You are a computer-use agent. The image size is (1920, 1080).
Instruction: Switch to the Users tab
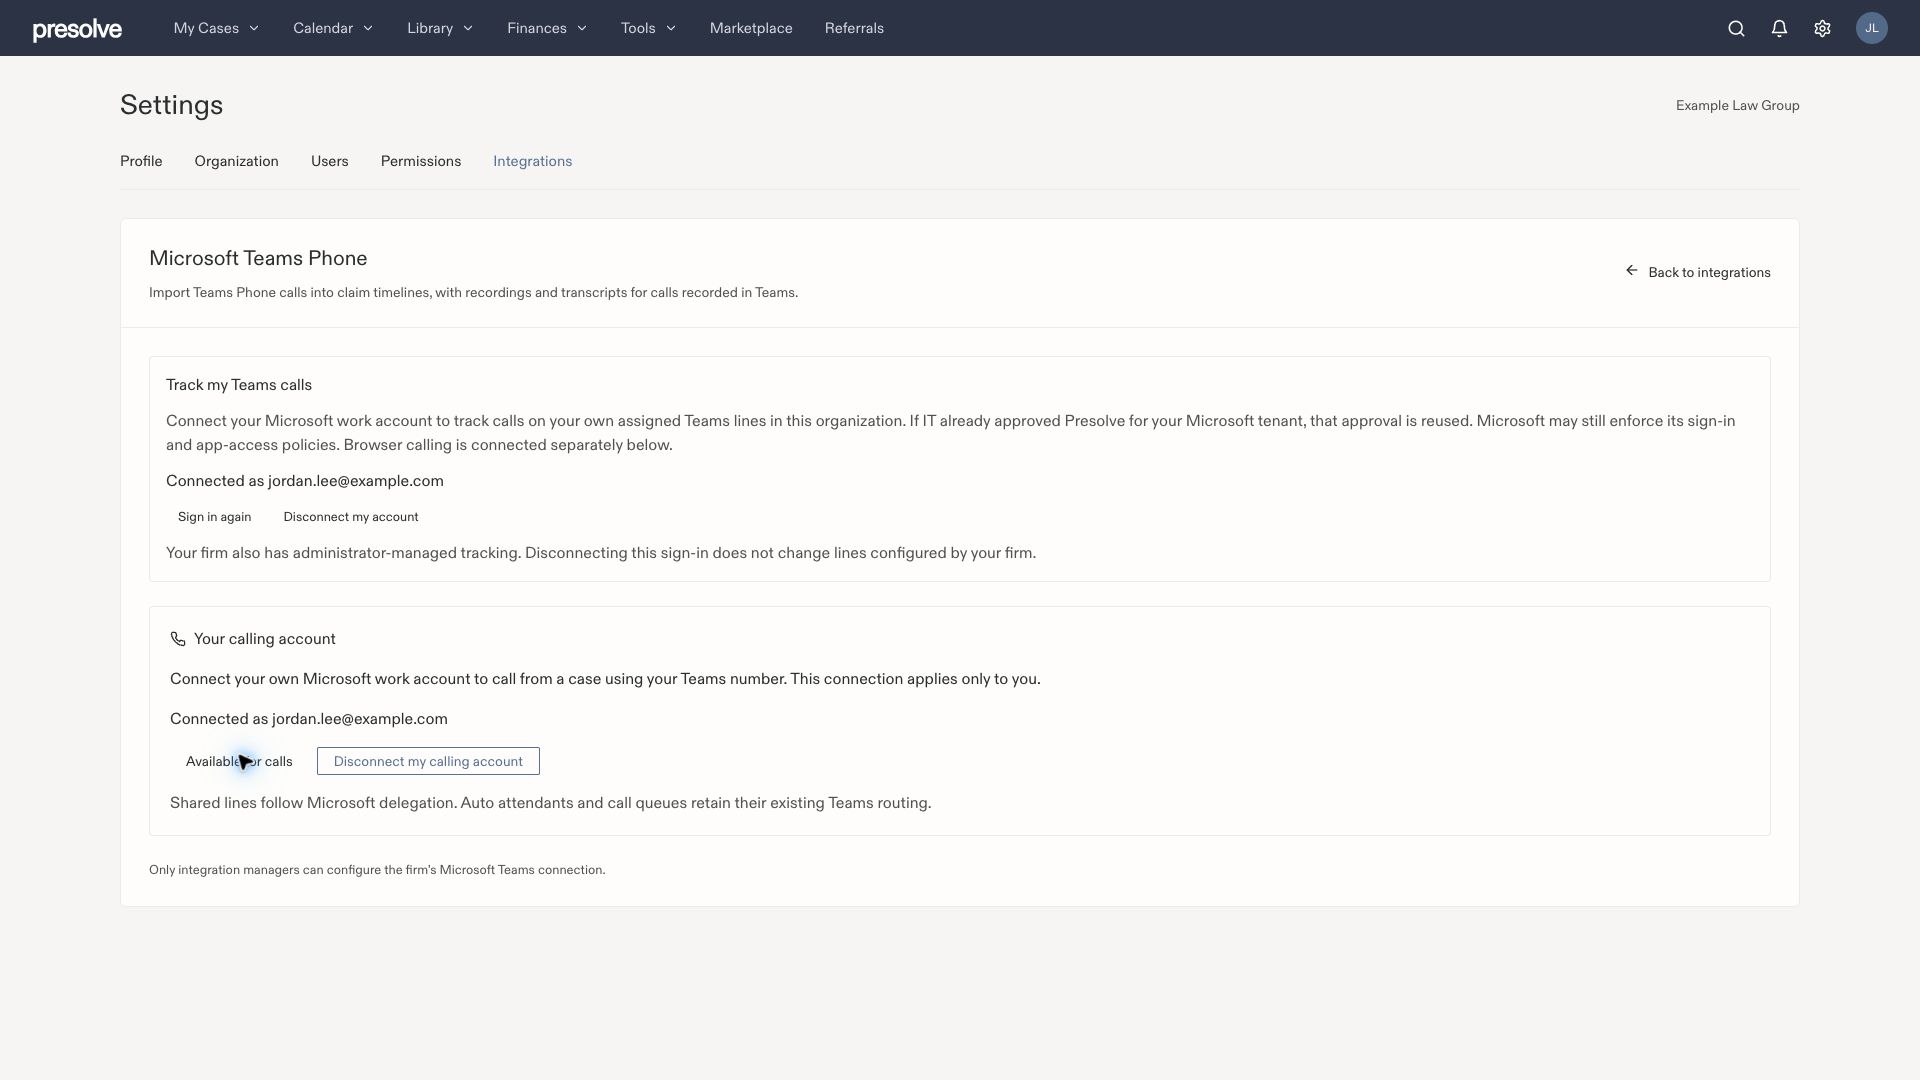pos(329,161)
